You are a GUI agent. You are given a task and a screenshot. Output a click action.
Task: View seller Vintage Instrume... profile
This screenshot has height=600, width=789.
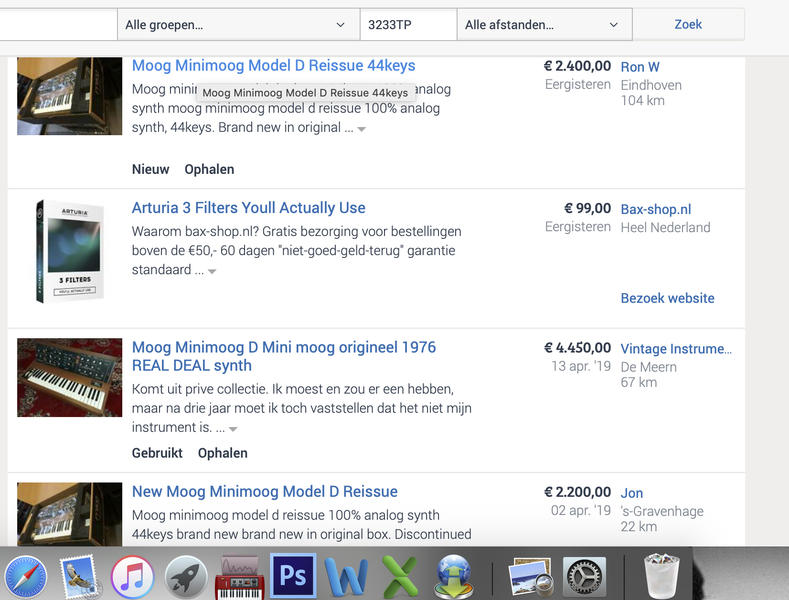(x=676, y=348)
